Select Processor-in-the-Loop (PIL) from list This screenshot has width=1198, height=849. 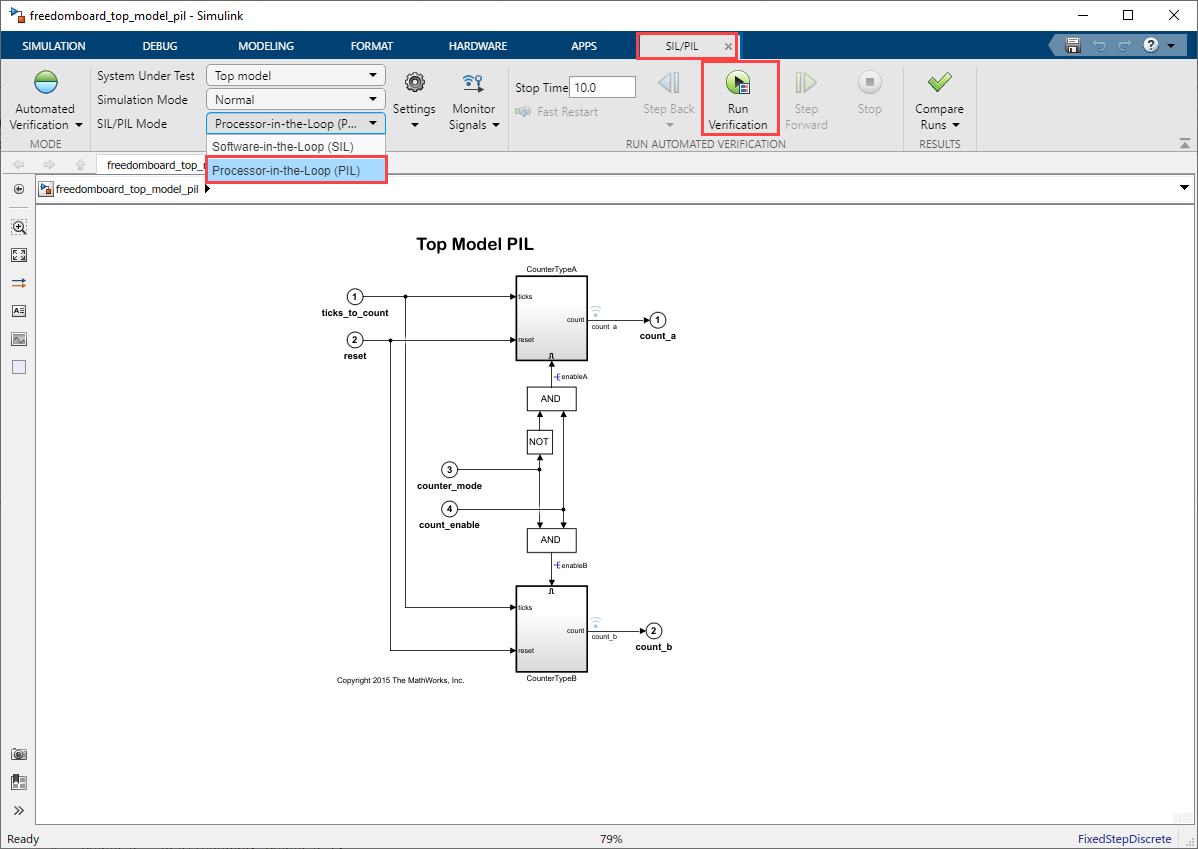[285, 171]
